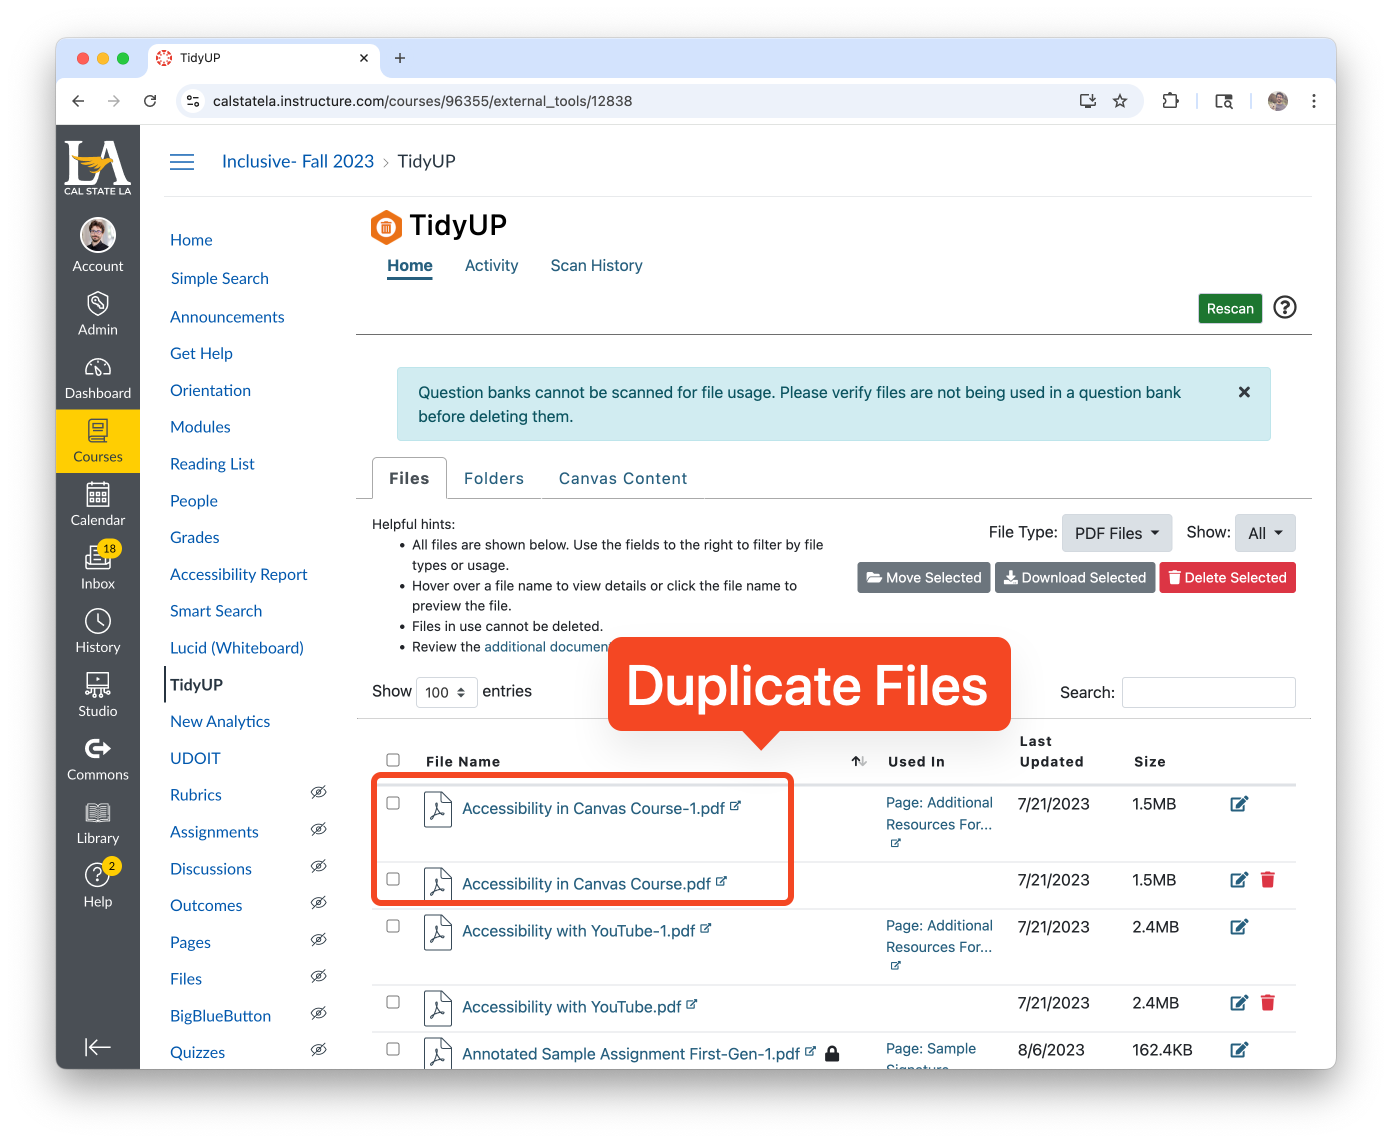Viewport: 1392px width, 1143px height.
Task: Edit Accessibility in Canvas Course.pdf via pencil icon
Action: coord(1238,880)
